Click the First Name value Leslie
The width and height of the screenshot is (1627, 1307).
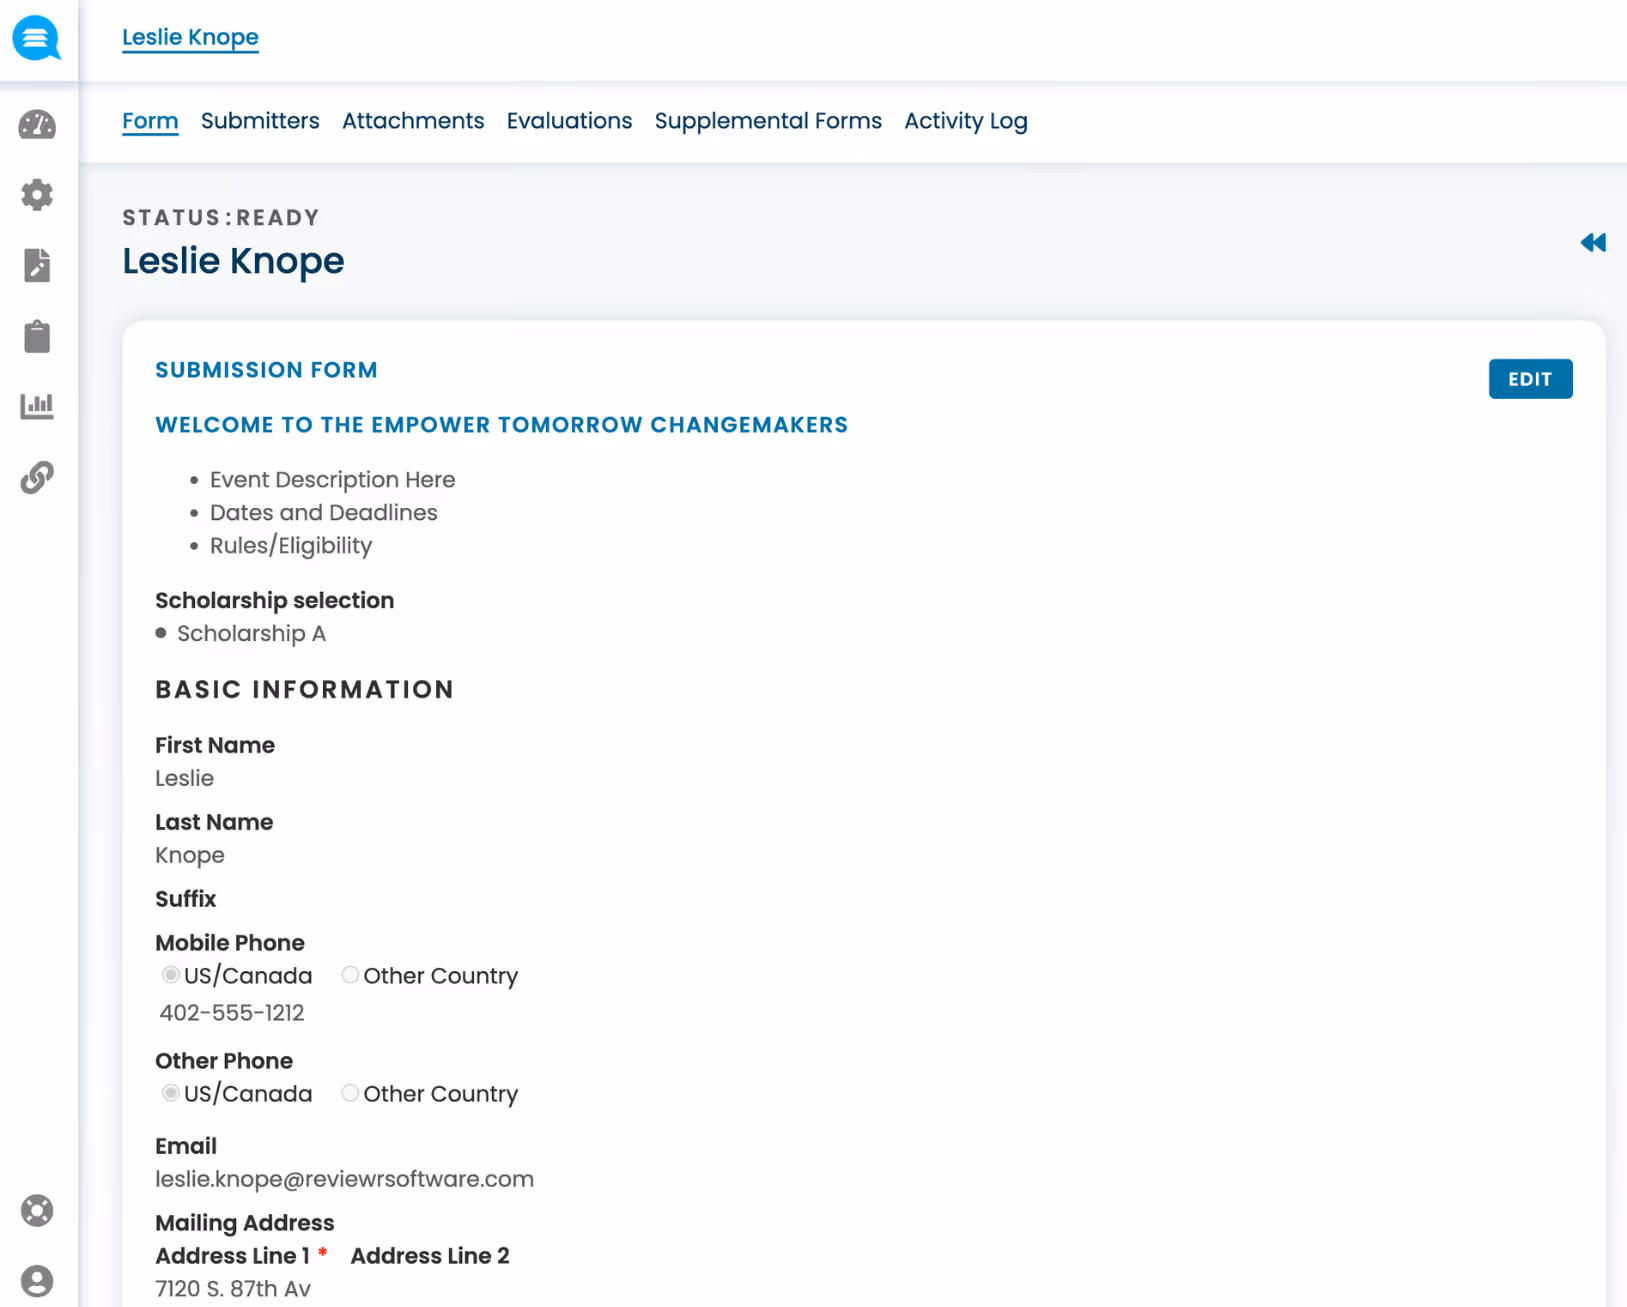click(184, 778)
